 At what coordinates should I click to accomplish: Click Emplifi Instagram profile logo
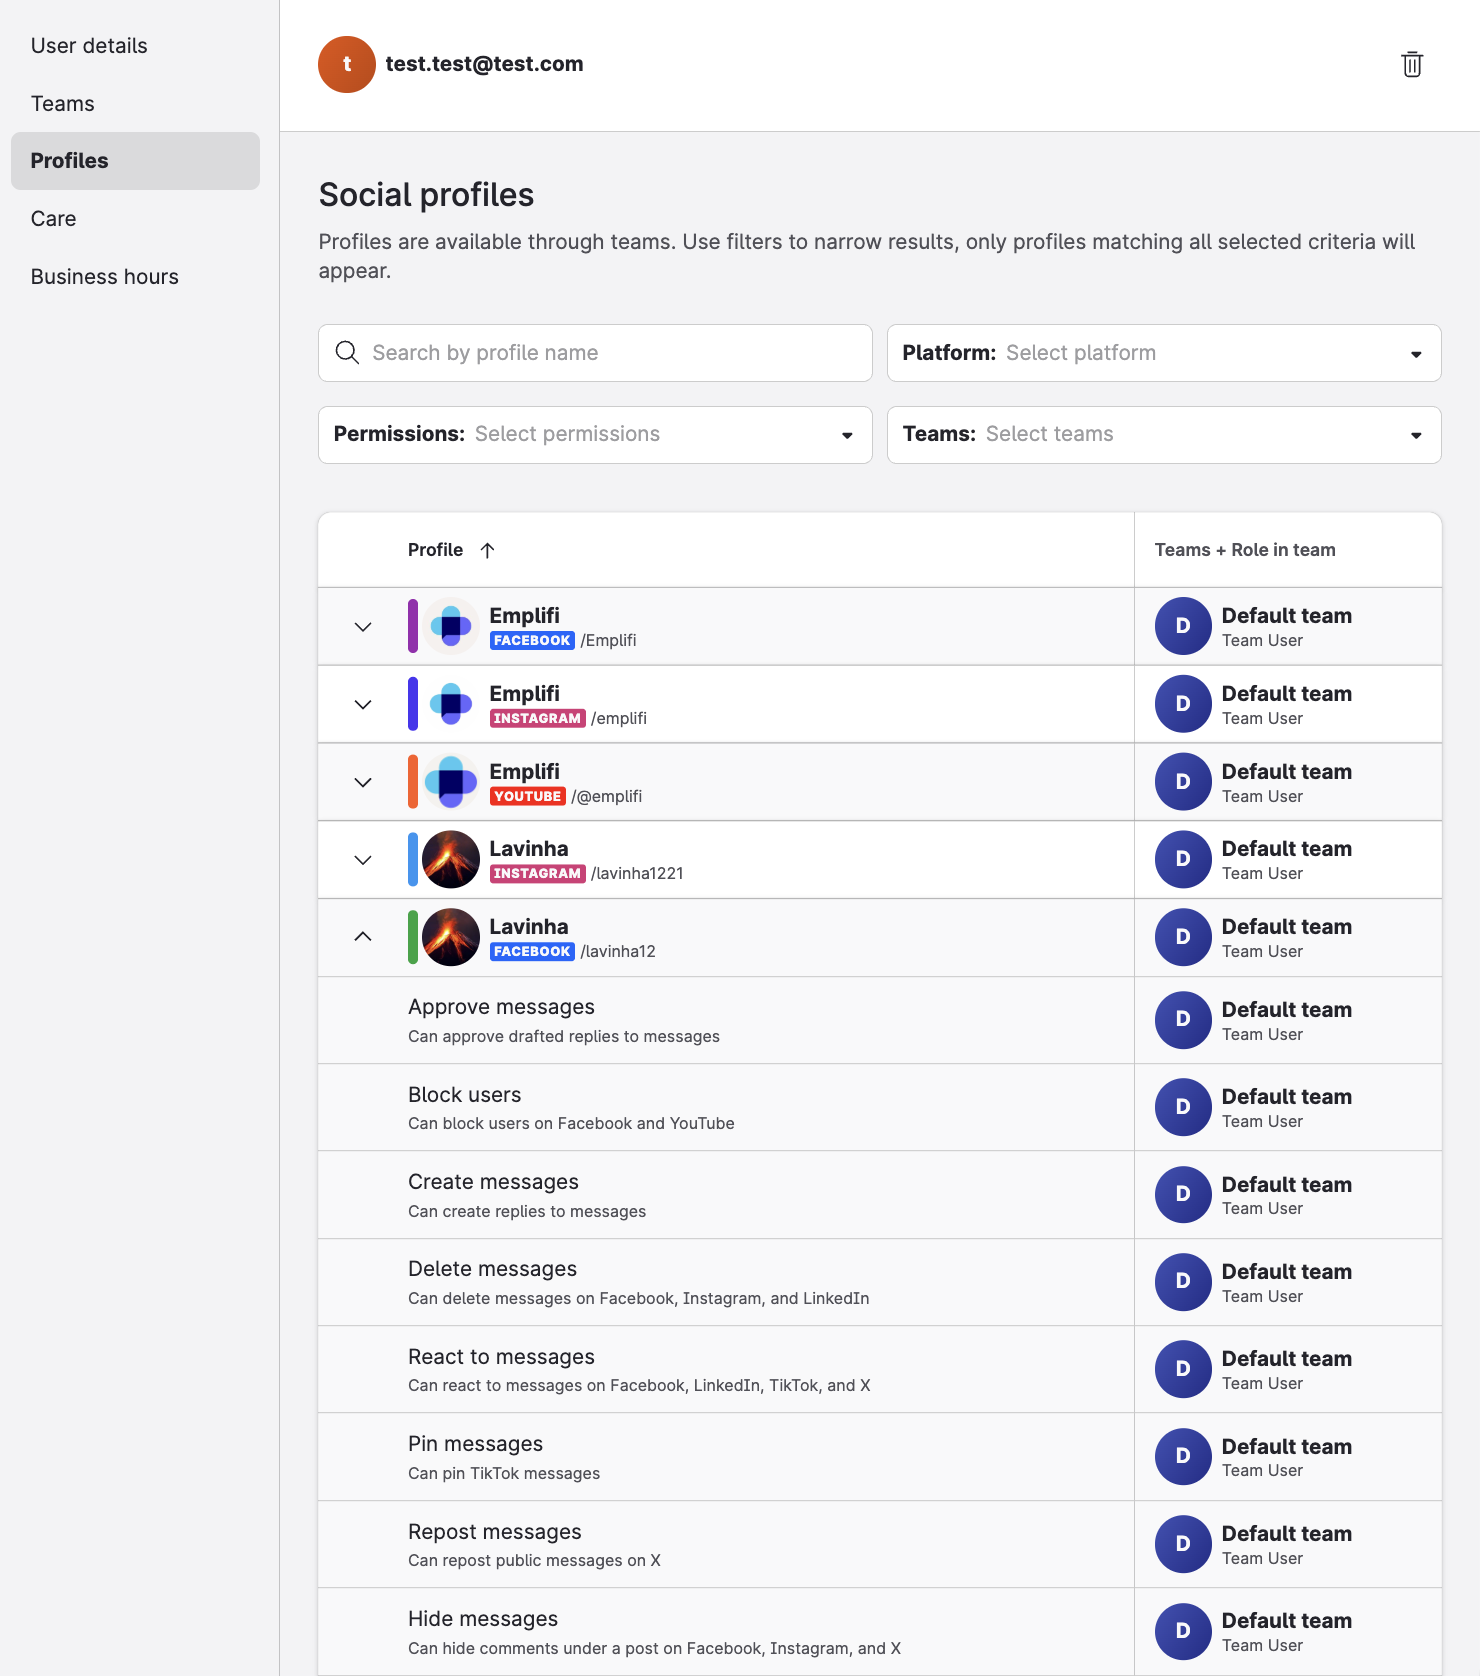coord(451,704)
